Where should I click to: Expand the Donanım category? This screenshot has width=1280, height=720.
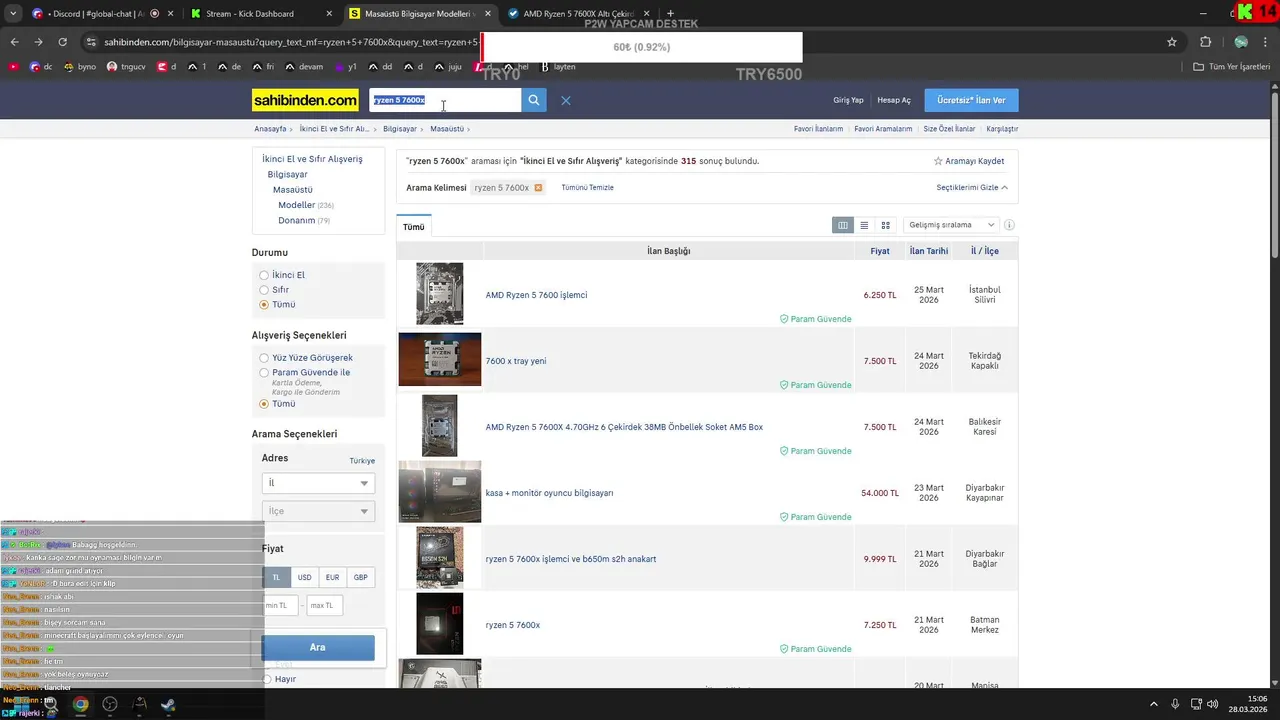coord(296,220)
